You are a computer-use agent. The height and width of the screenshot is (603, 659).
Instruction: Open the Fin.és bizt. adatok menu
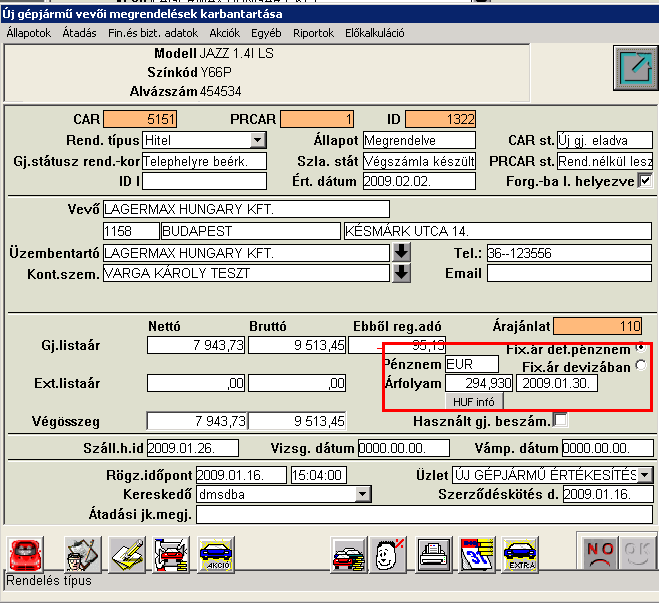pos(153,33)
